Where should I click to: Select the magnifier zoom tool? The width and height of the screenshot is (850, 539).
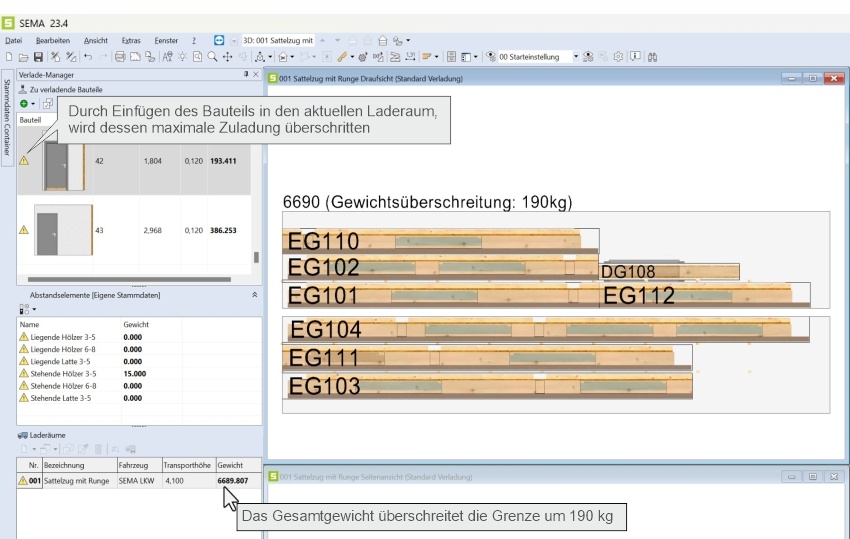point(212,56)
